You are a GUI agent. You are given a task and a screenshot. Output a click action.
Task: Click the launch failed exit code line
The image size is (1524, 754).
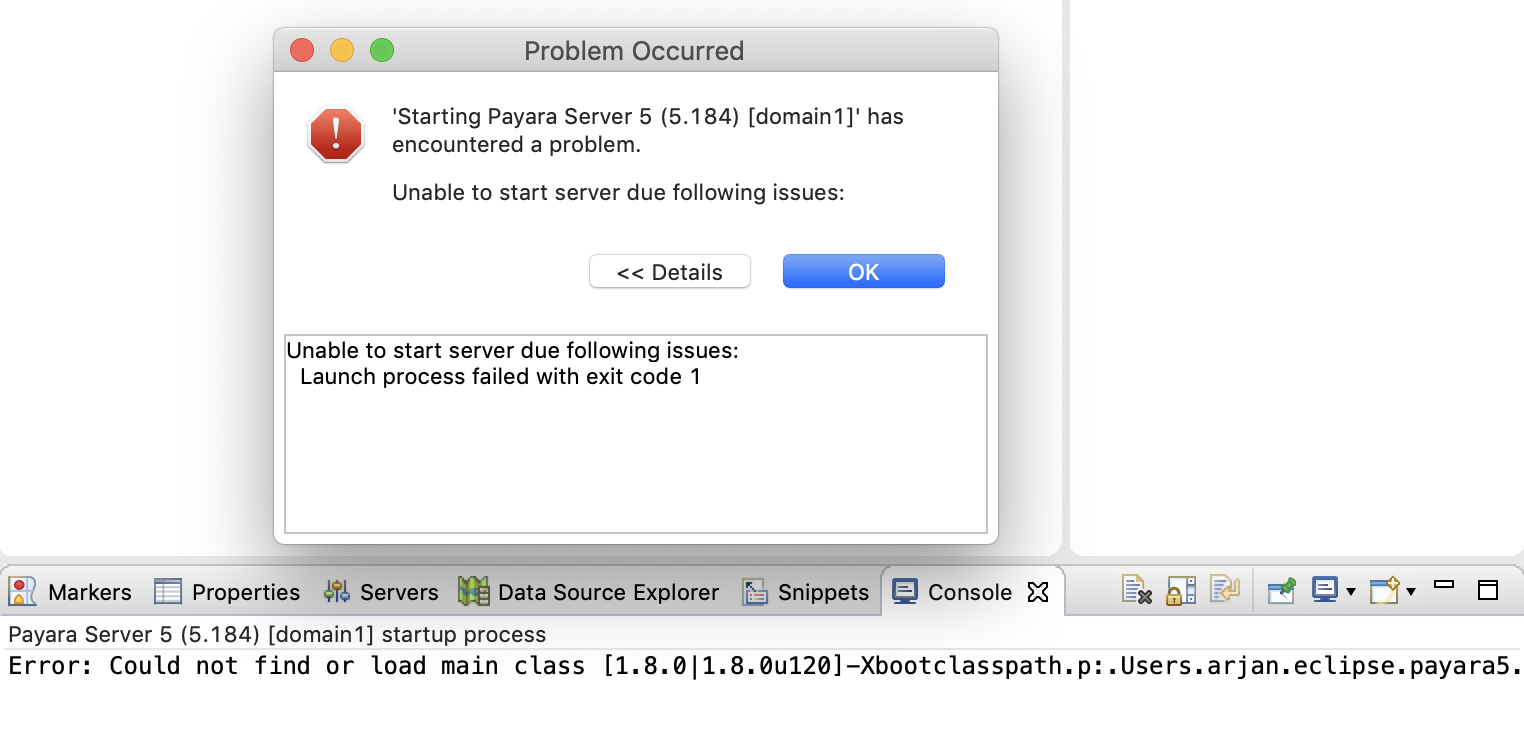click(500, 377)
